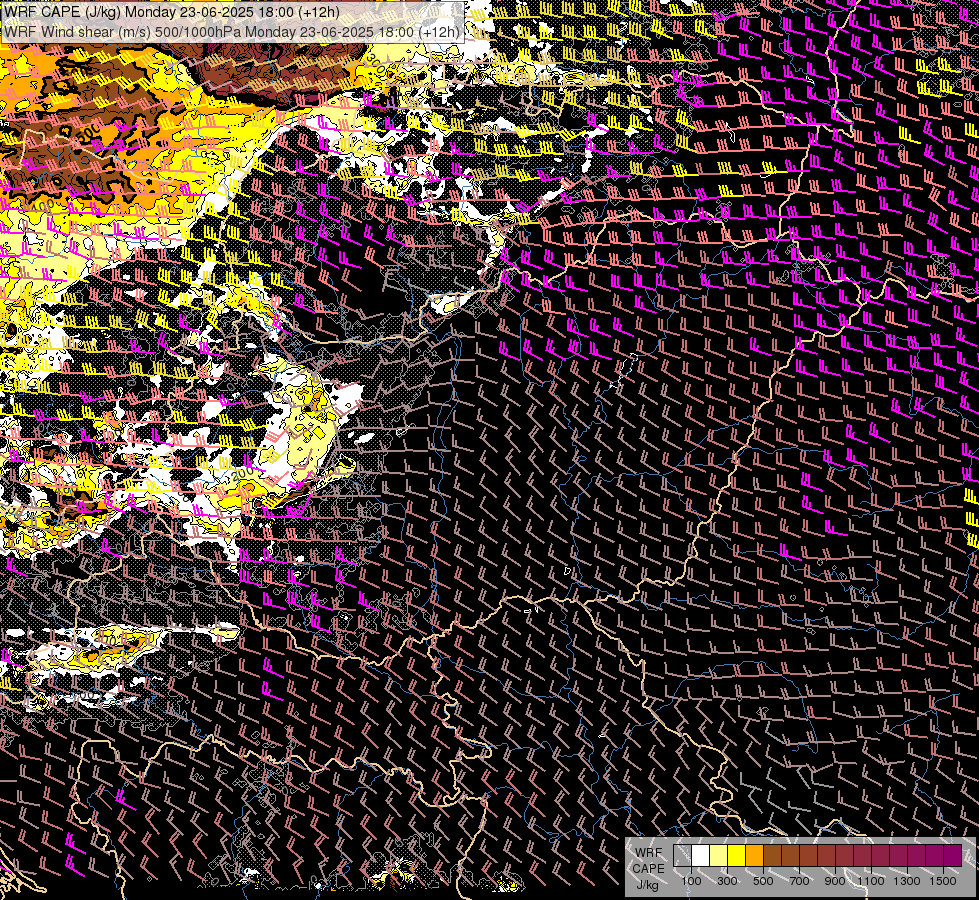Click the '300' legend scale label

(727, 881)
